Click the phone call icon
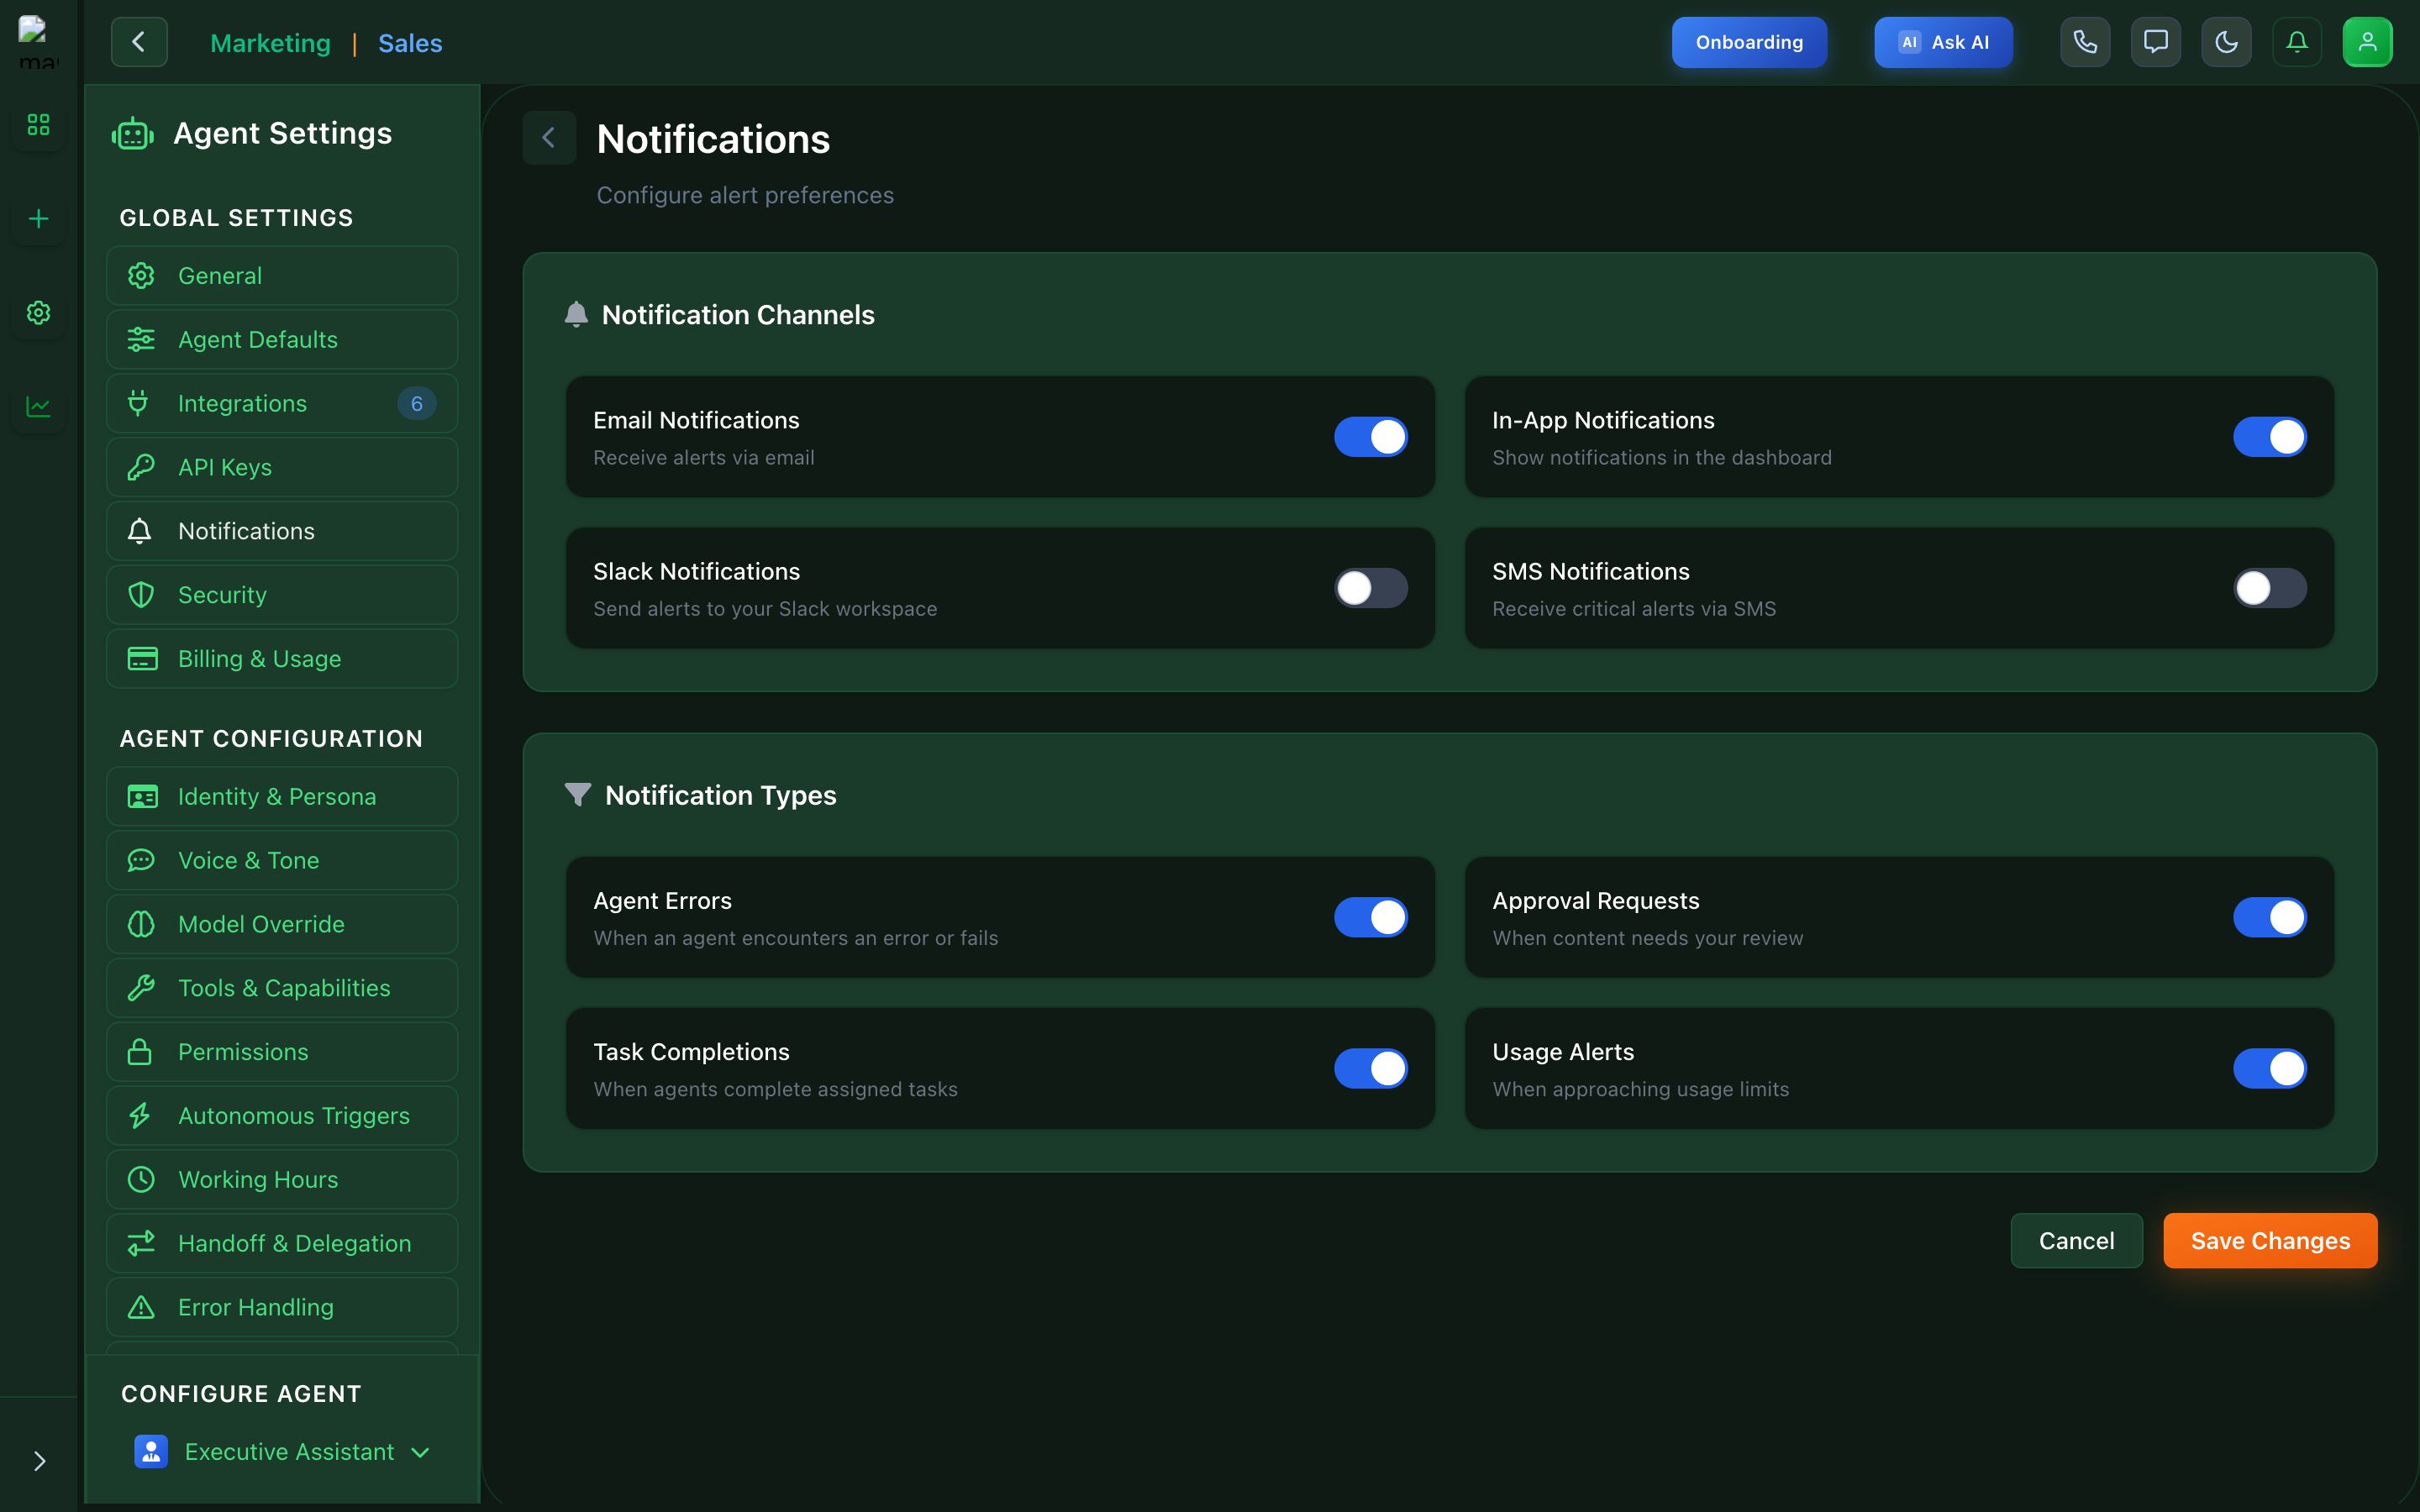 pos(2085,42)
